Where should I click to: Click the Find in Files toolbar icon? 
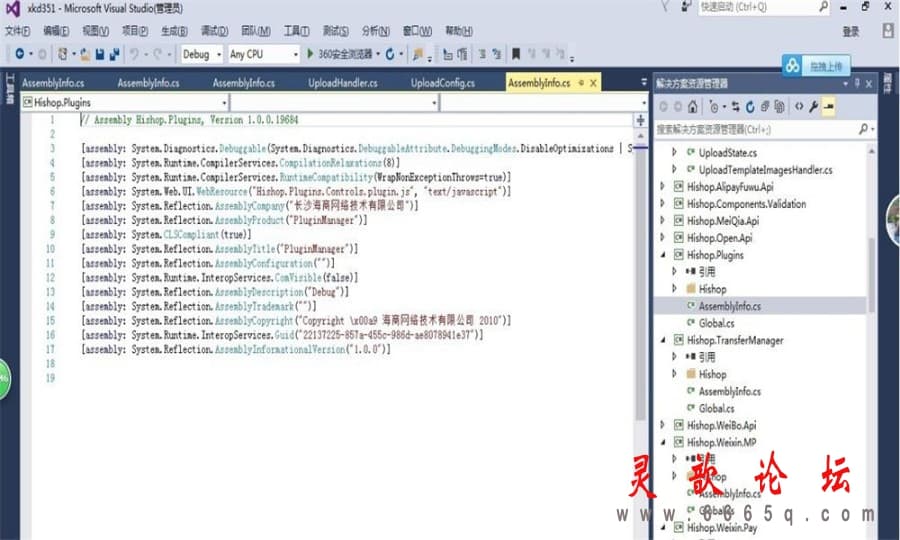click(x=418, y=55)
